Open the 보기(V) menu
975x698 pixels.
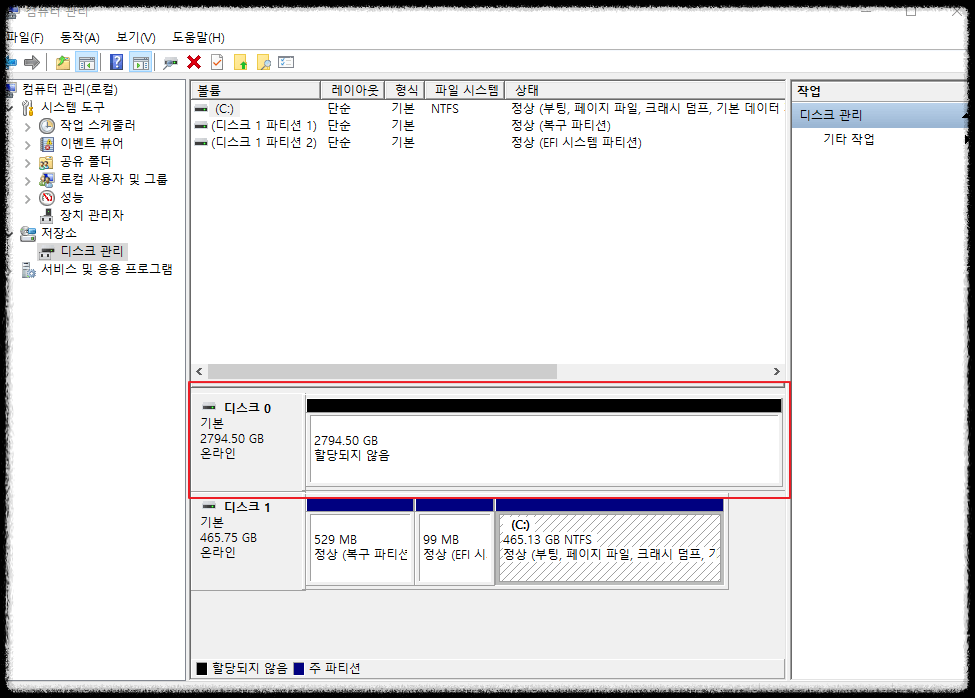click(136, 37)
